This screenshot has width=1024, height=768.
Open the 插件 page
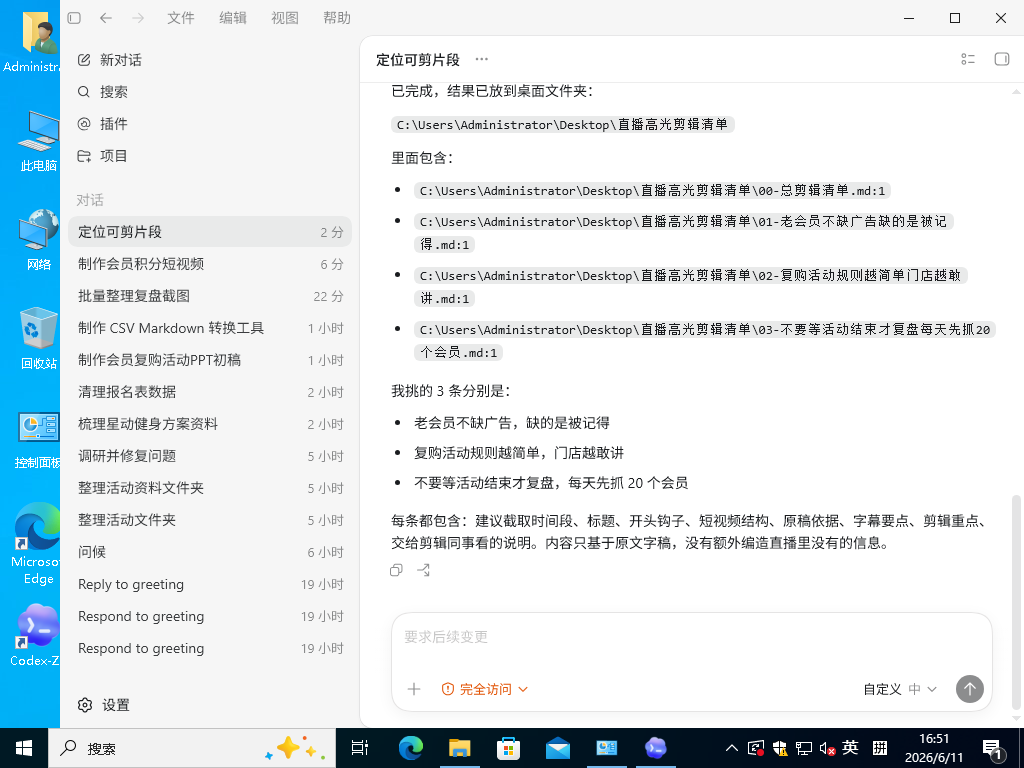(210, 124)
